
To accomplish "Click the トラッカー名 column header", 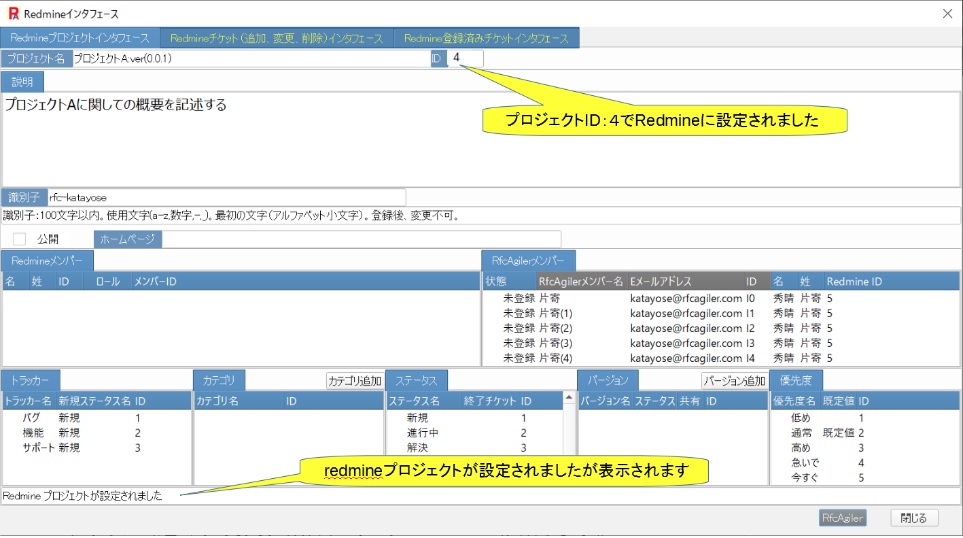I will click(x=28, y=401).
